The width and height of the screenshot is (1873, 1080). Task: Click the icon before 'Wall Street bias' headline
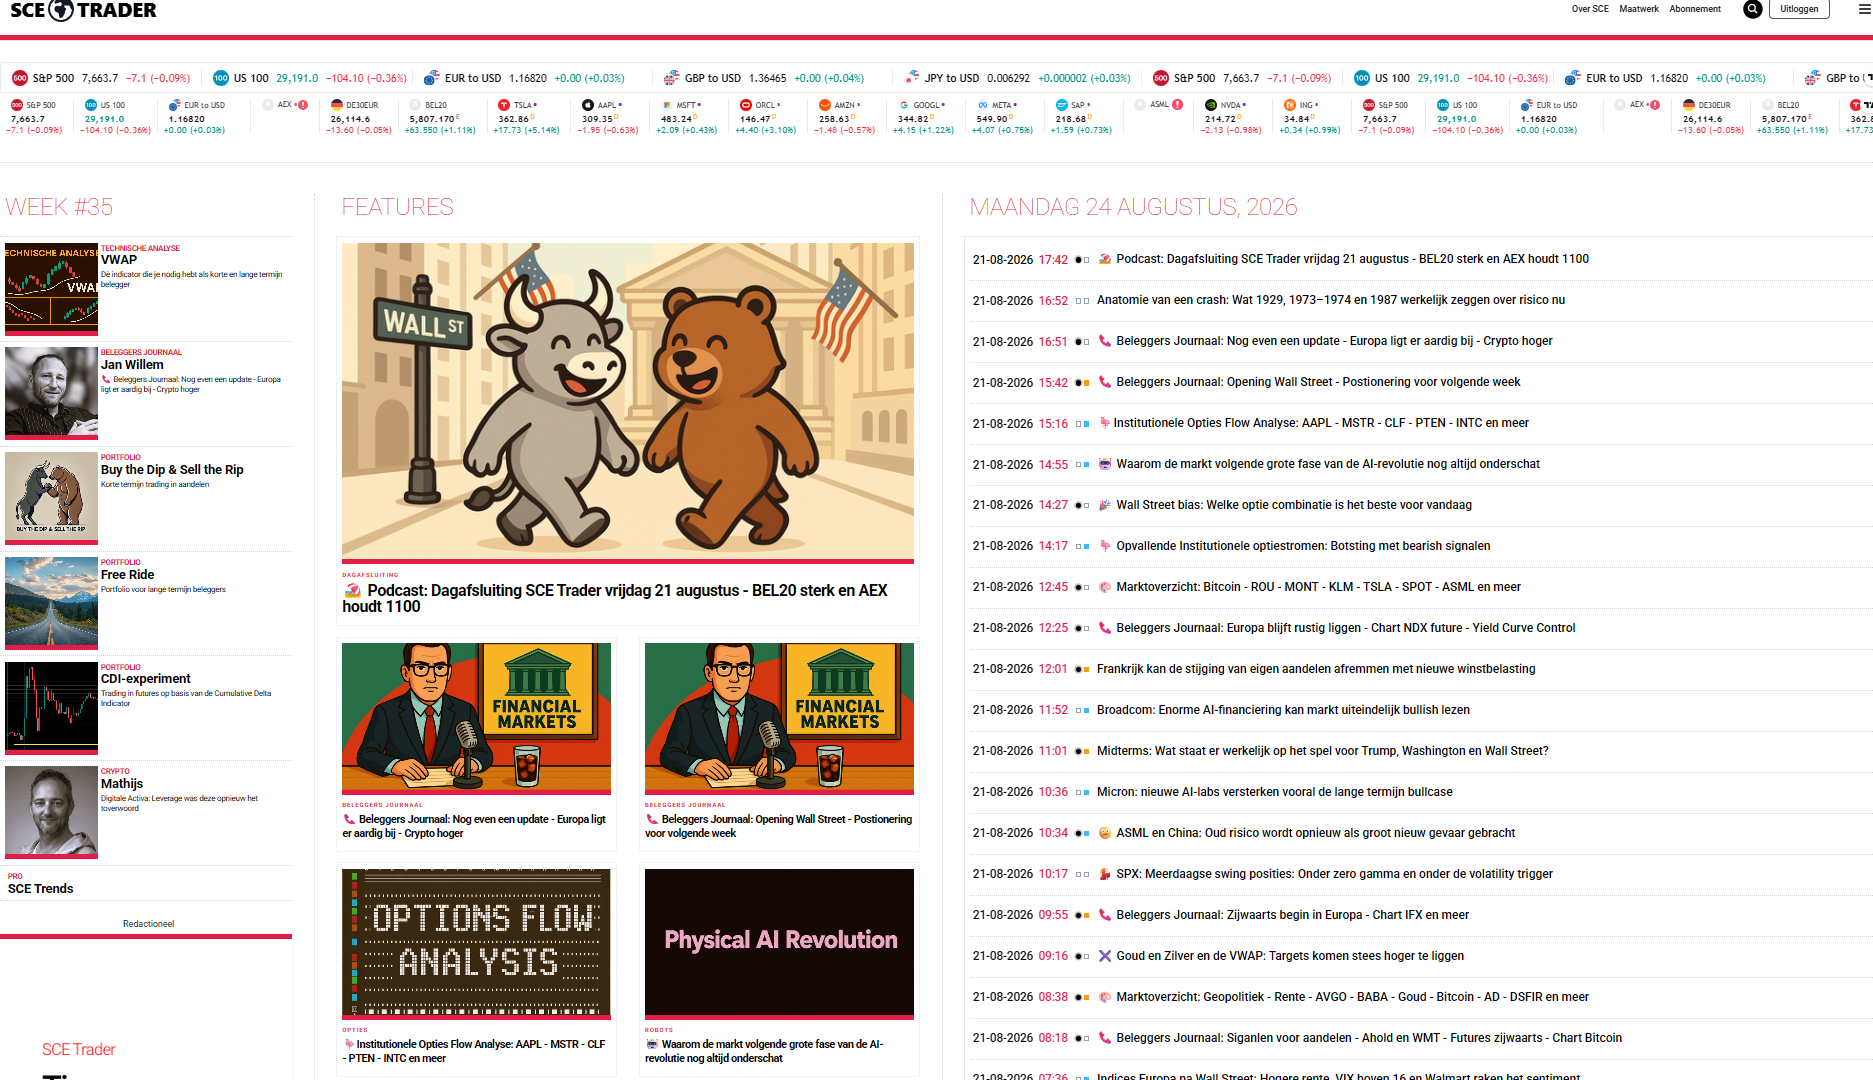tap(1105, 505)
